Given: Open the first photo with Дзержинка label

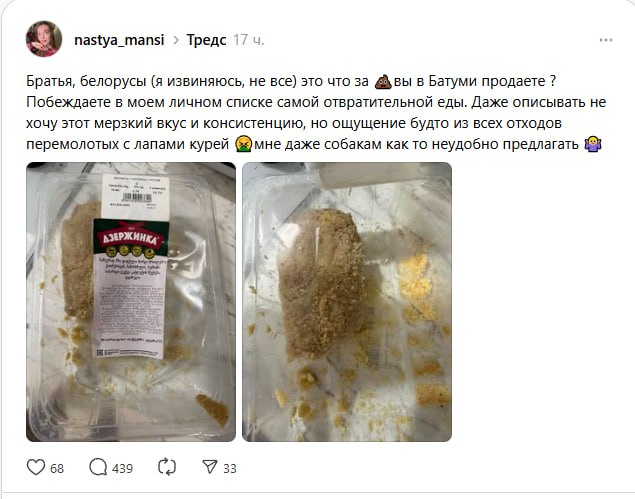Looking at the screenshot, I should 131,302.
